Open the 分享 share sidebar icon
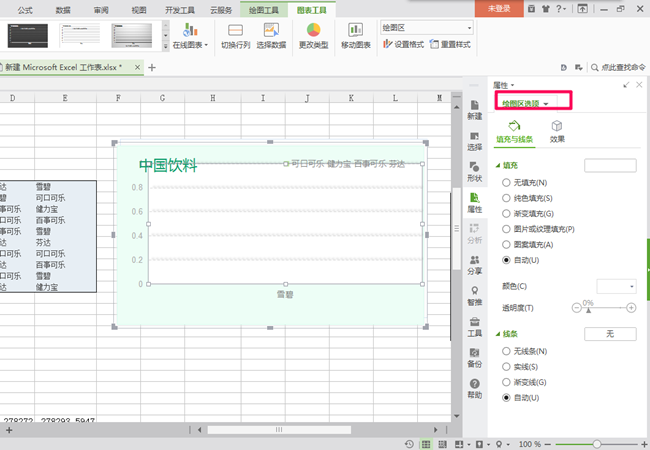 coord(475,265)
